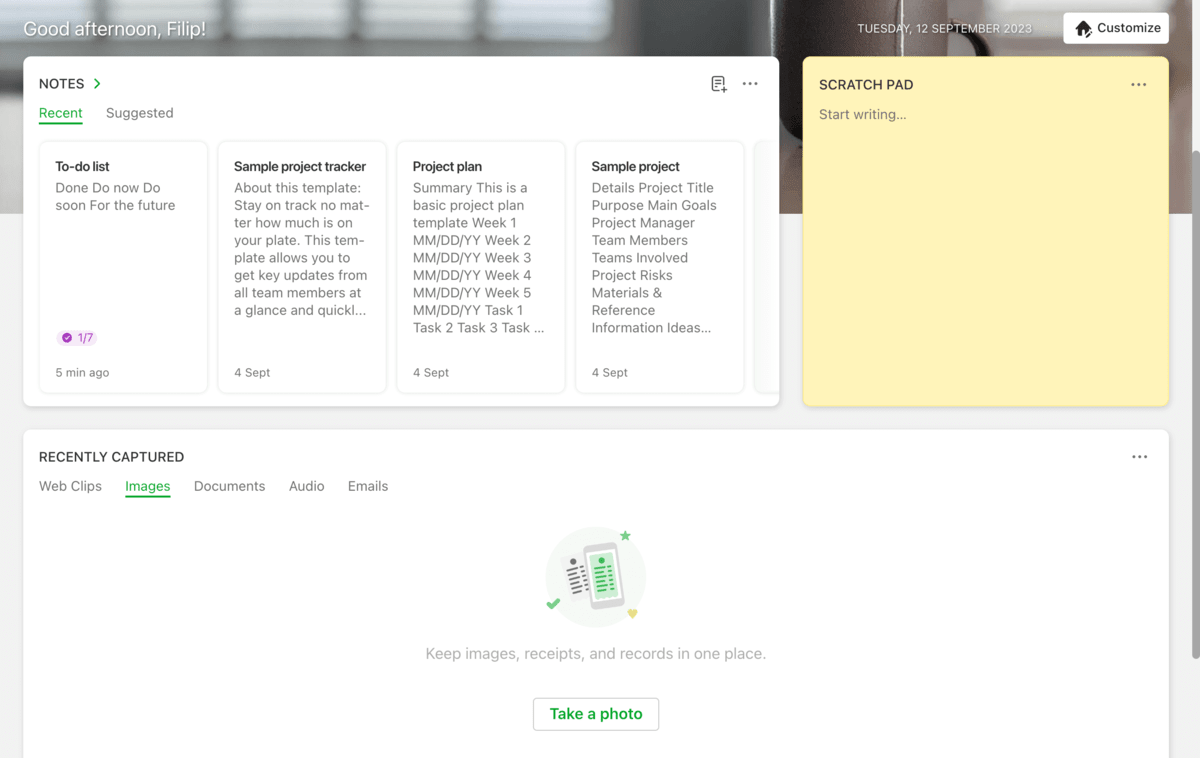
Task: Click the new note icon in Notes widget
Action: point(718,84)
